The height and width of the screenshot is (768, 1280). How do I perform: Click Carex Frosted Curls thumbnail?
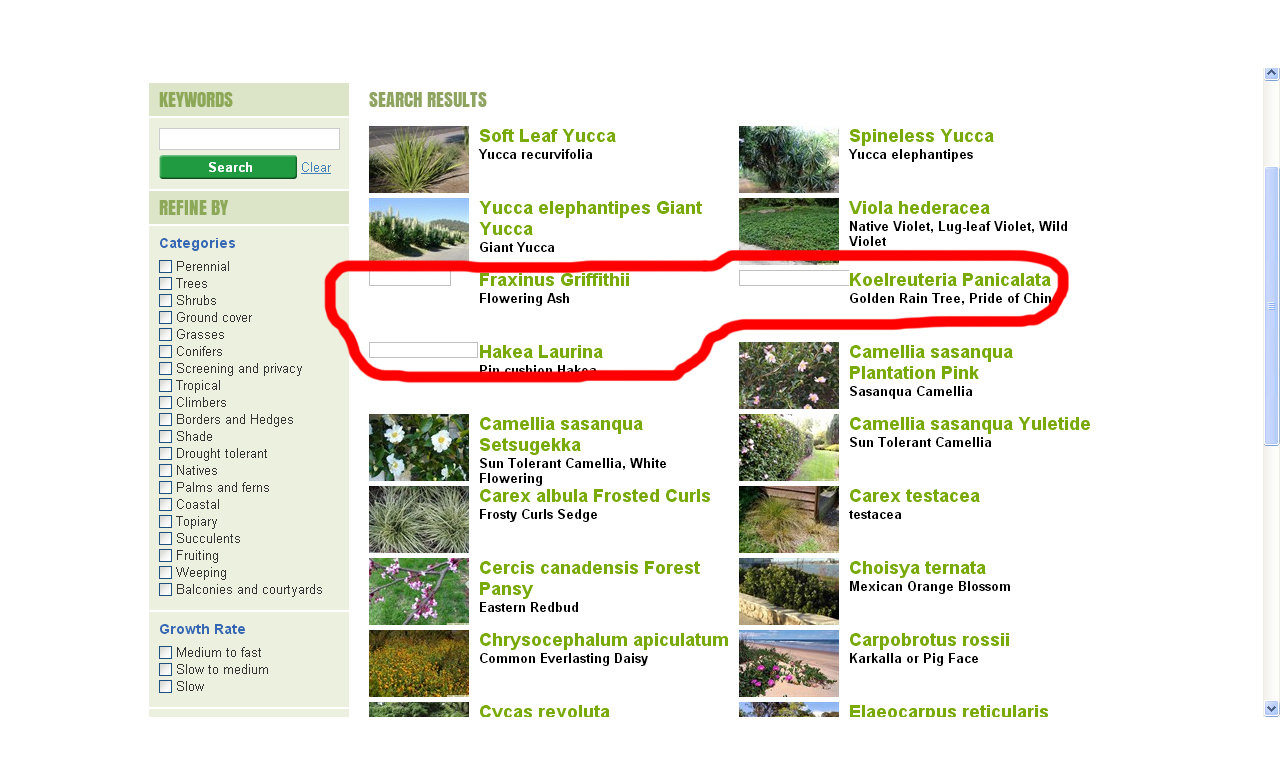tap(419, 519)
